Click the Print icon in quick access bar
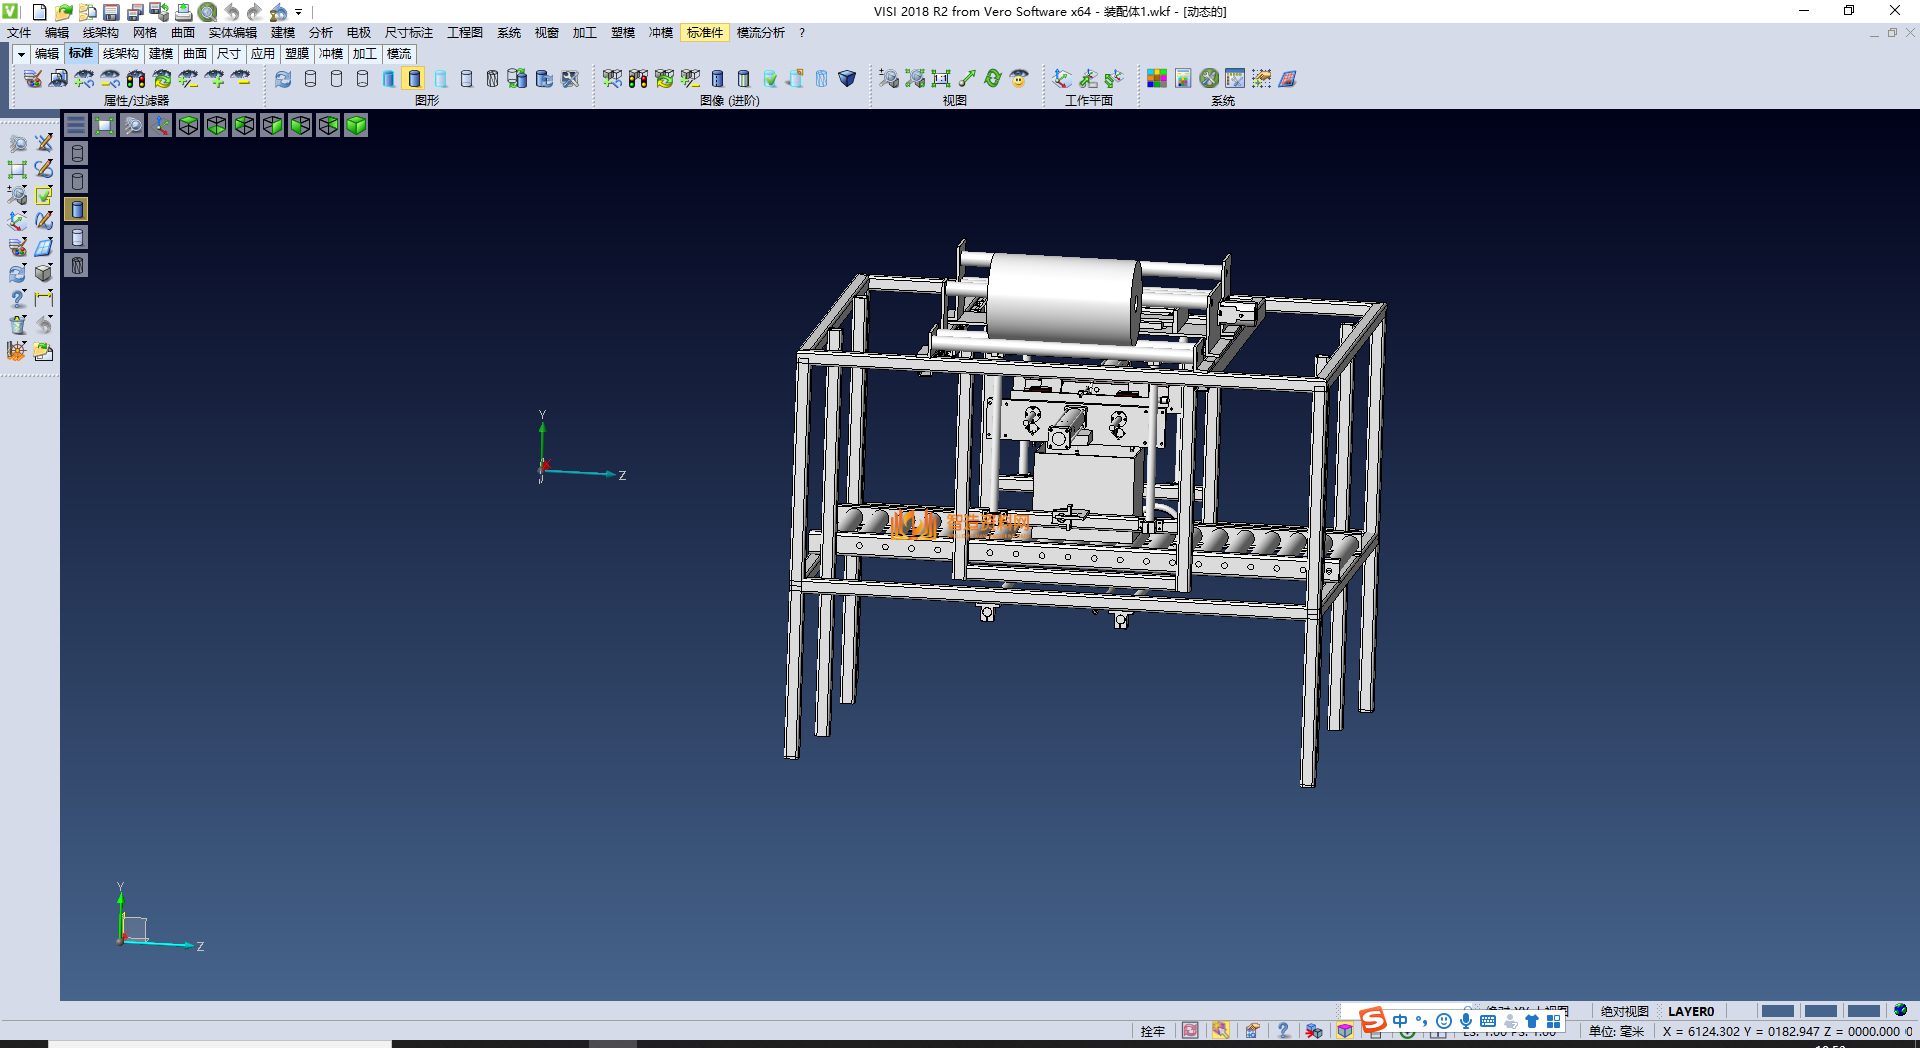The image size is (1920, 1048). [183, 12]
